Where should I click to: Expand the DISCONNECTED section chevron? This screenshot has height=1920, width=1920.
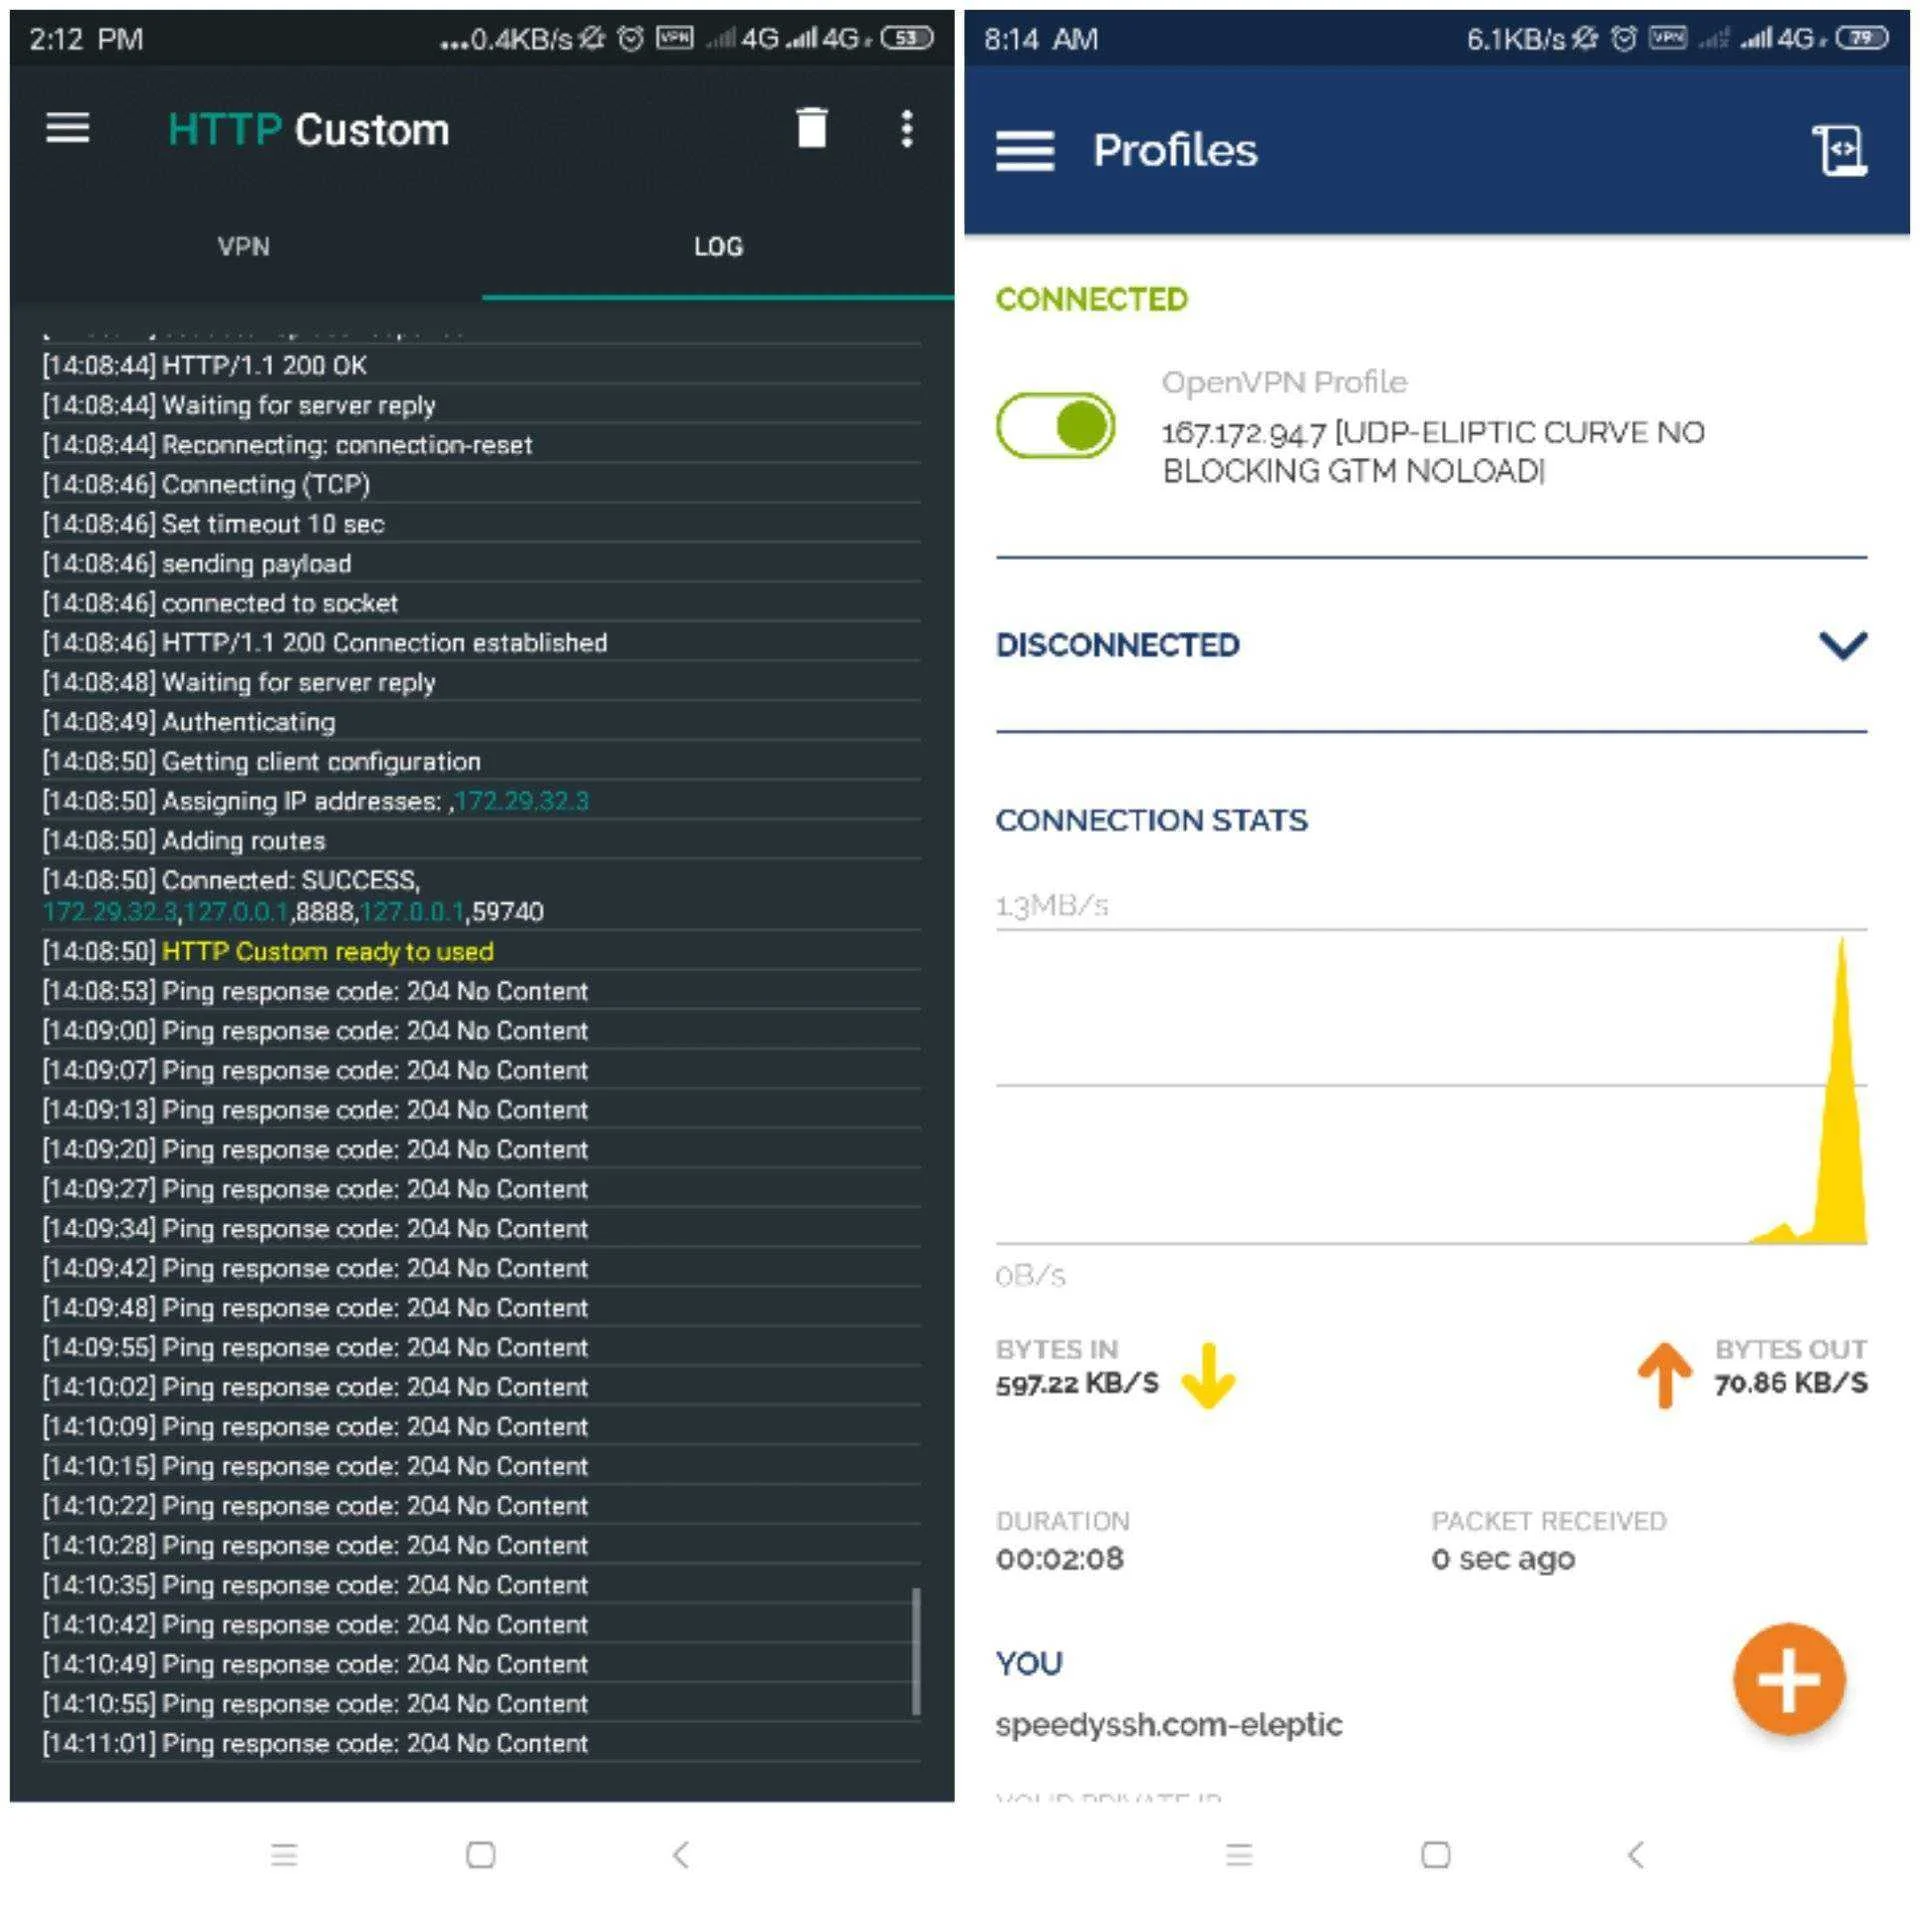(1843, 645)
